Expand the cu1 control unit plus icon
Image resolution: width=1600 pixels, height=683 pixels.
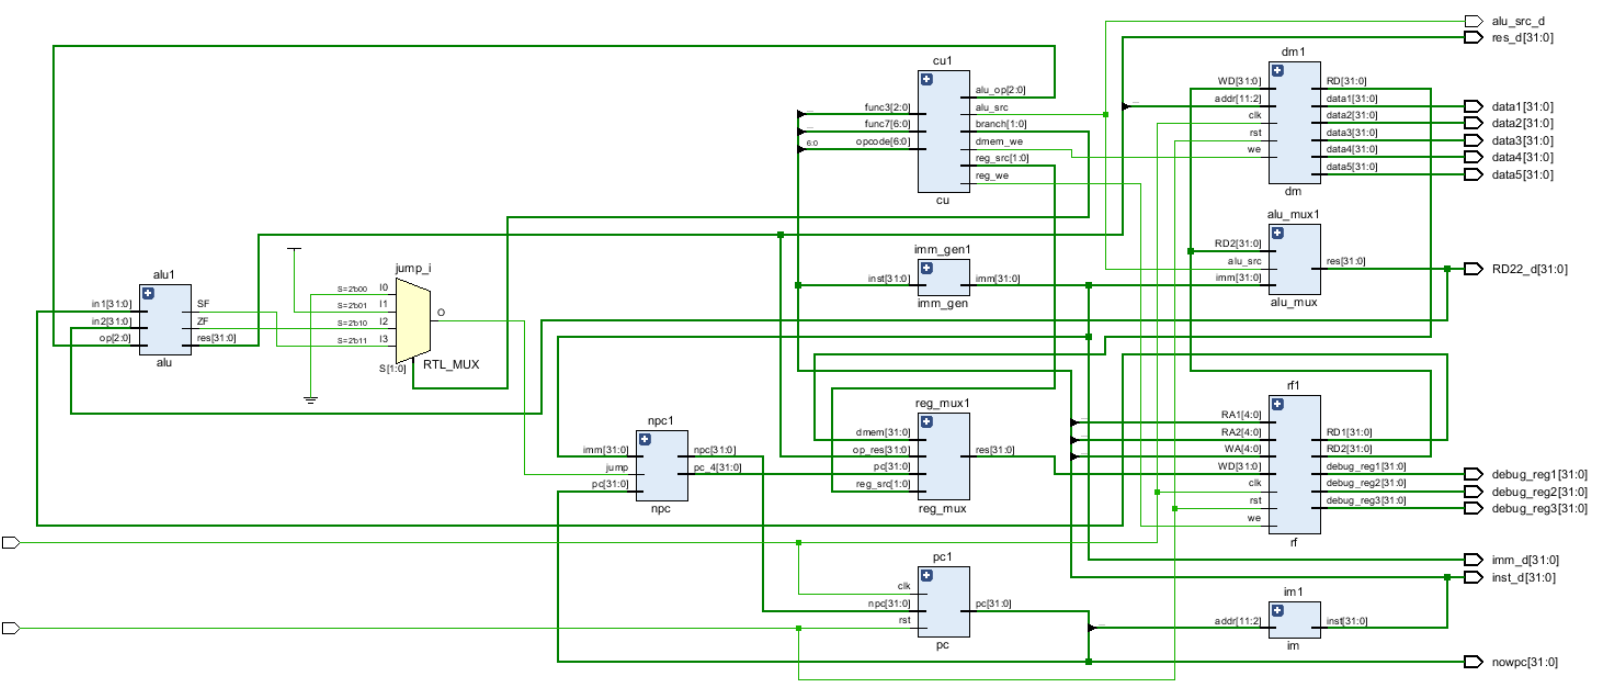(x=926, y=79)
